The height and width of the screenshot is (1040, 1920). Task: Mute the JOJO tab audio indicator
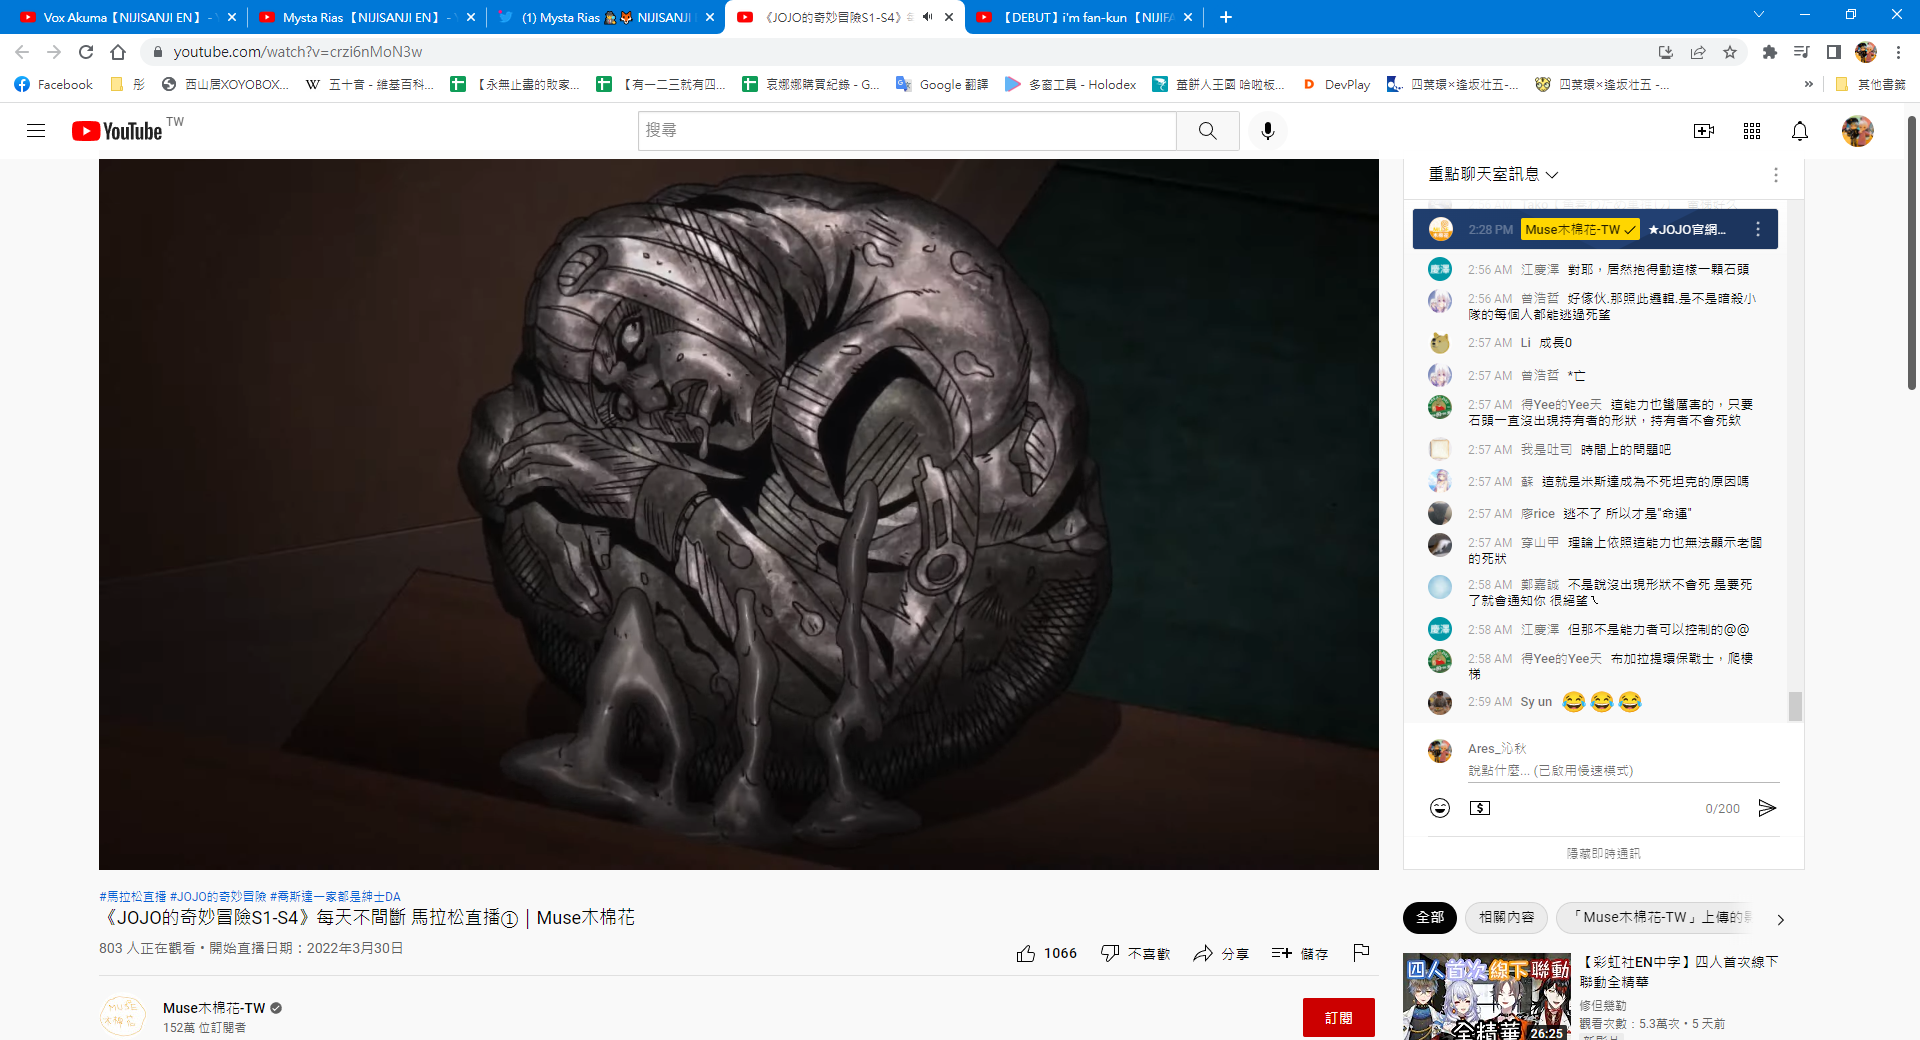928,17
